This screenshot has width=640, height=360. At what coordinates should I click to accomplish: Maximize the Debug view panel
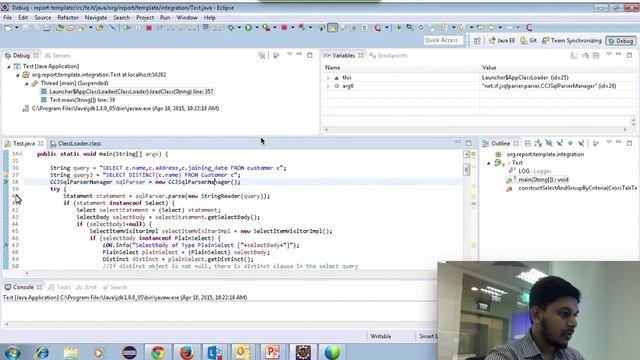(x=310, y=55)
